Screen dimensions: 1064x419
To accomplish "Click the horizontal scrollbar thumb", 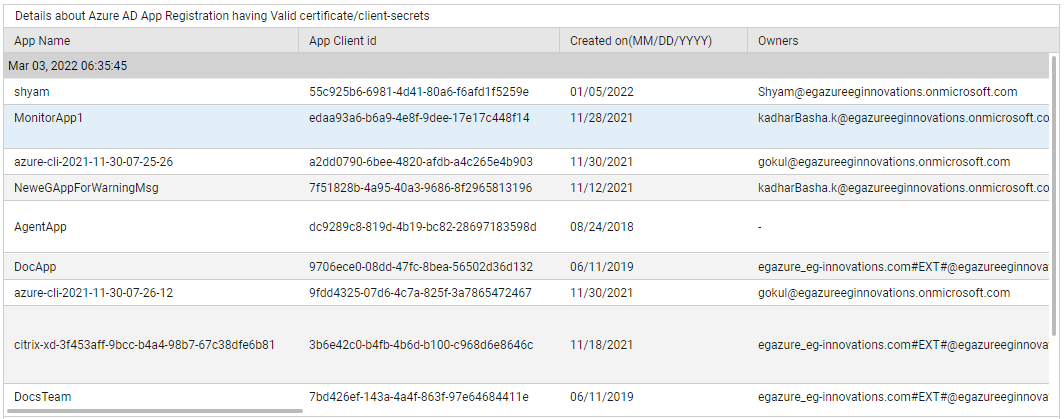I will (x=153, y=412).
